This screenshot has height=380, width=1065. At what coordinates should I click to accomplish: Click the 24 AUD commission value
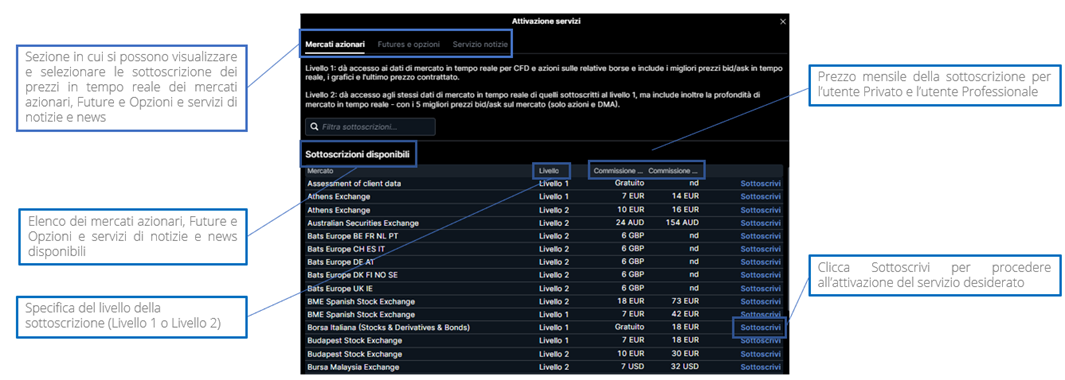[x=630, y=223]
